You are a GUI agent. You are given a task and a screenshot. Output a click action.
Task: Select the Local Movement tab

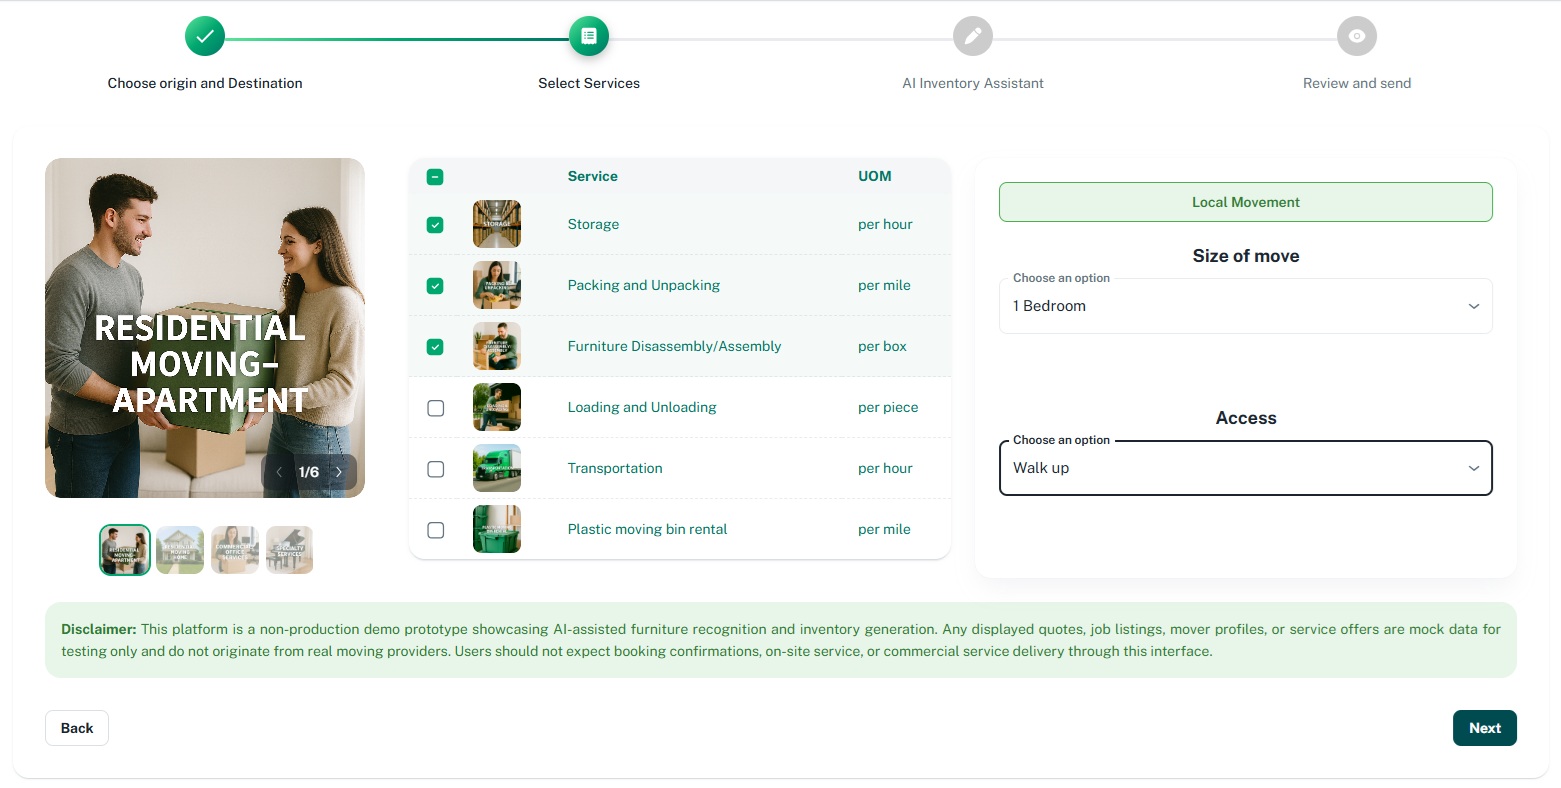point(1245,202)
